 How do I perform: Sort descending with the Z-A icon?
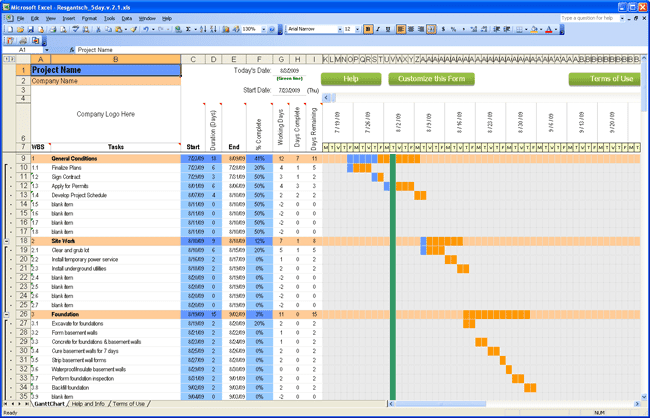tap(213, 29)
